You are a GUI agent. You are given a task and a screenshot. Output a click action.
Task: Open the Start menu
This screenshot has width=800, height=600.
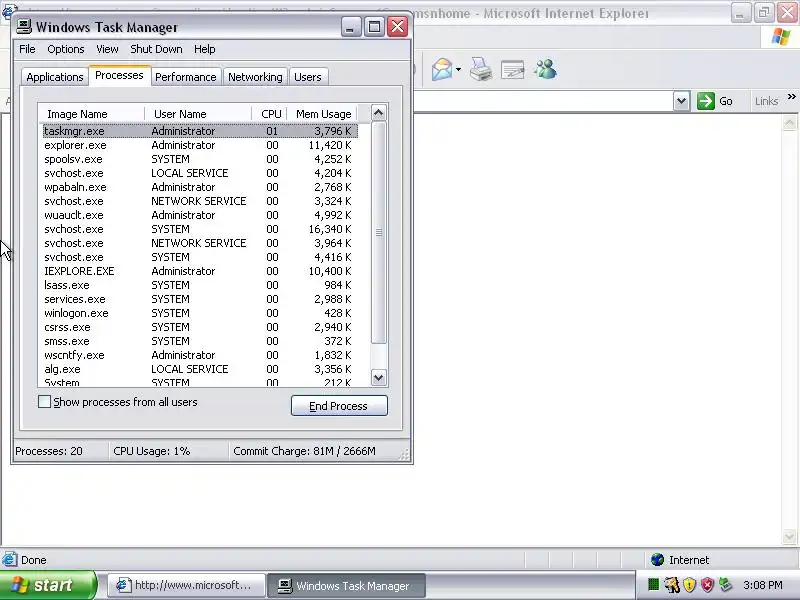(x=47, y=585)
